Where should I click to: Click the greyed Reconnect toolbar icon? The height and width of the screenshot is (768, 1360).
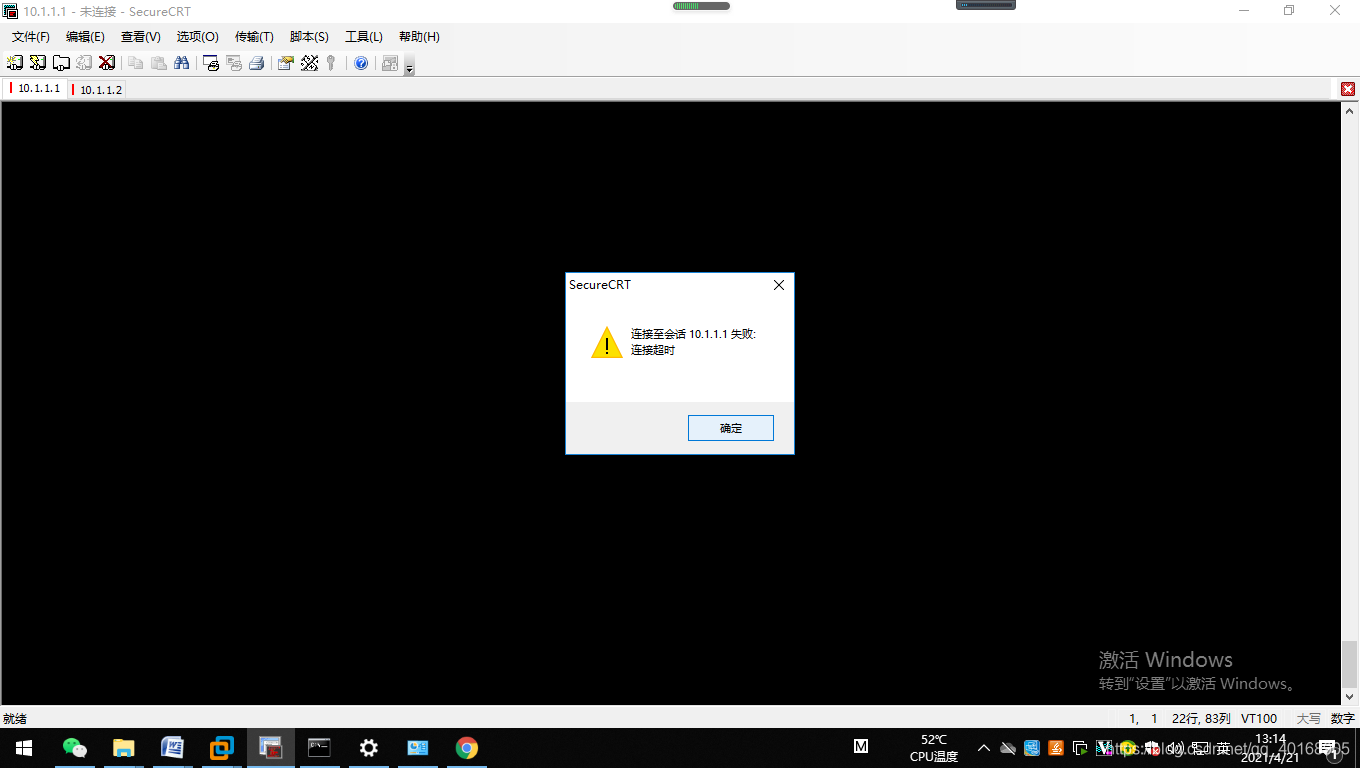coord(84,63)
